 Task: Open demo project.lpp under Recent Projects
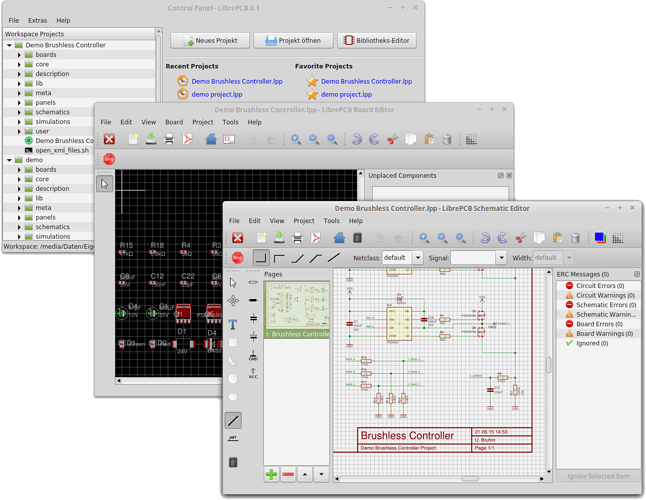[x=216, y=94]
